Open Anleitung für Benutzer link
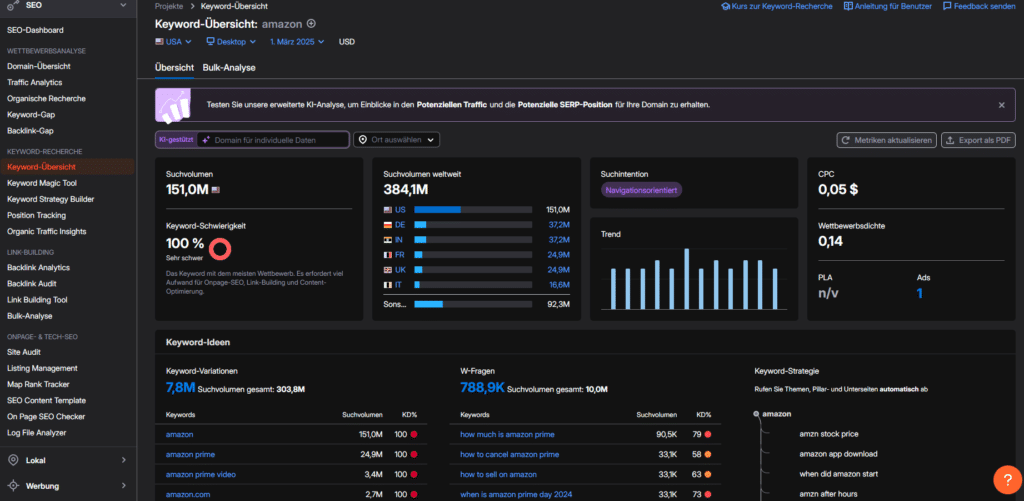This screenshot has height=501, width=1024. (888, 6)
